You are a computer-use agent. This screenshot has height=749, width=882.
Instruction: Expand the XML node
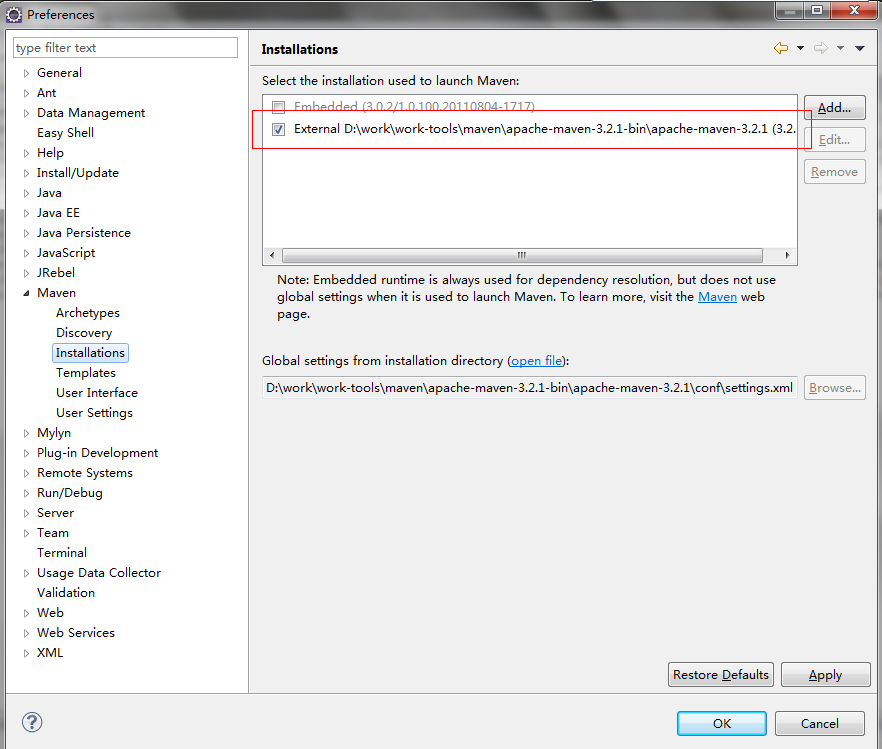point(26,653)
